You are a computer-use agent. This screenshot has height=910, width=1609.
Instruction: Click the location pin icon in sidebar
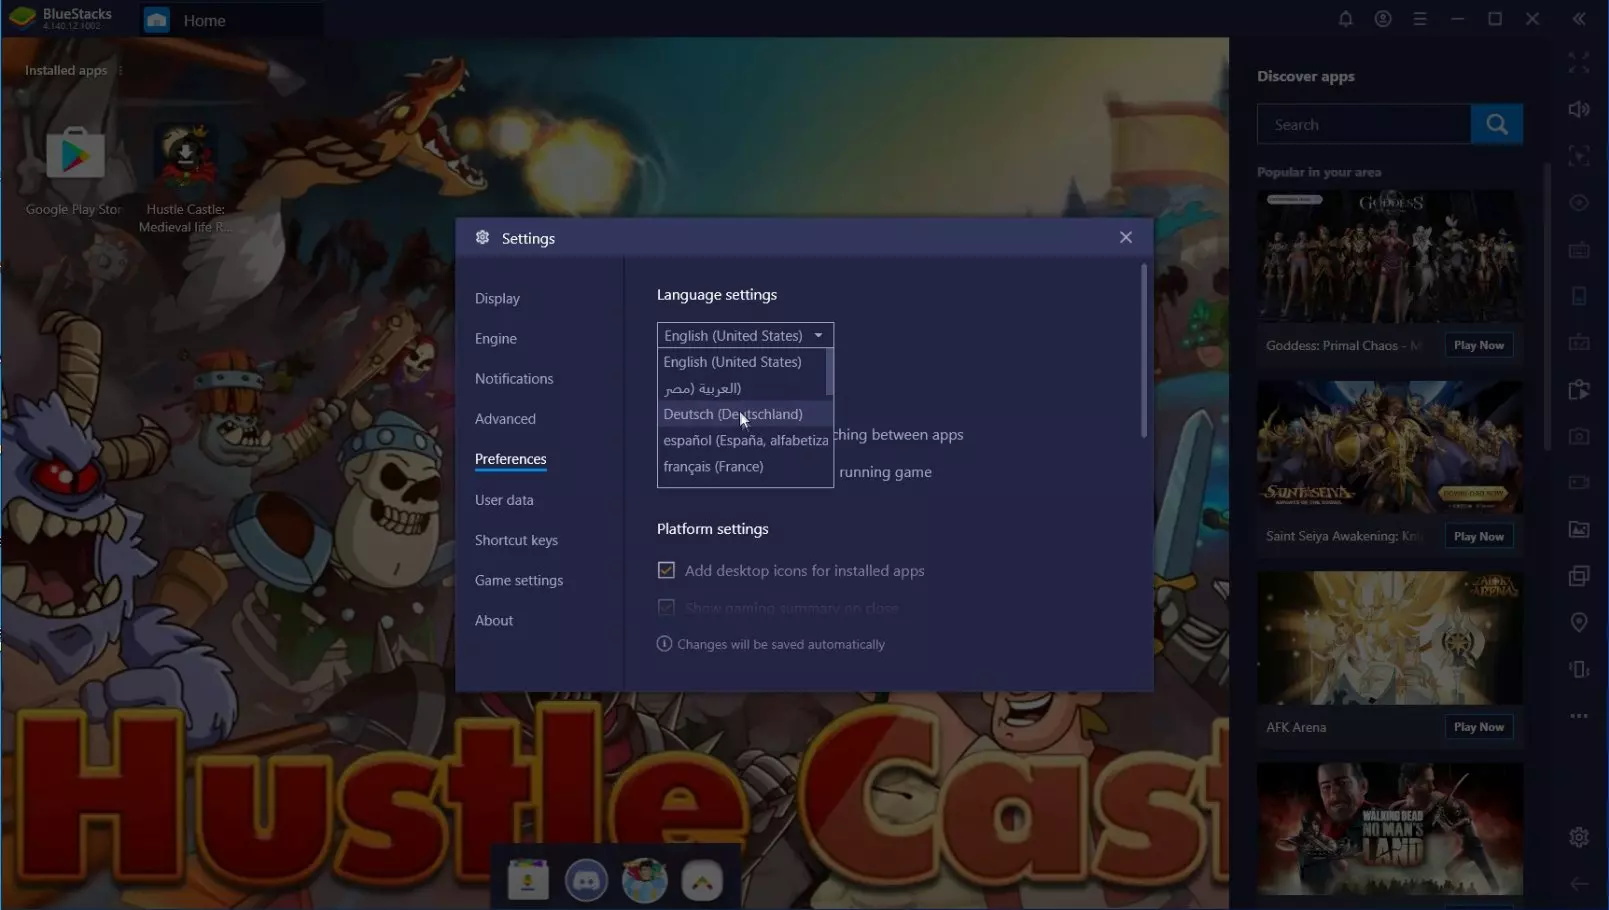(x=1578, y=622)
